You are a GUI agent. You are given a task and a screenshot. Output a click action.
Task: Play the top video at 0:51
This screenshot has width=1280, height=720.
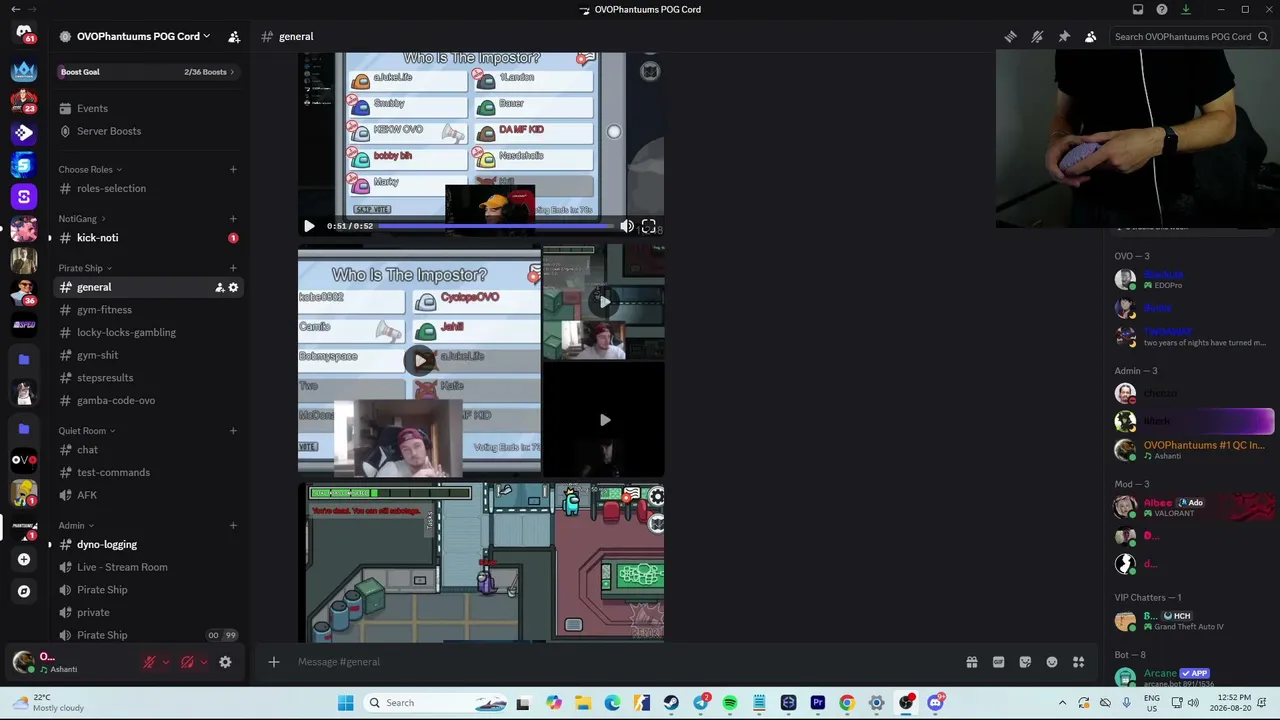(x=309, y=226)
